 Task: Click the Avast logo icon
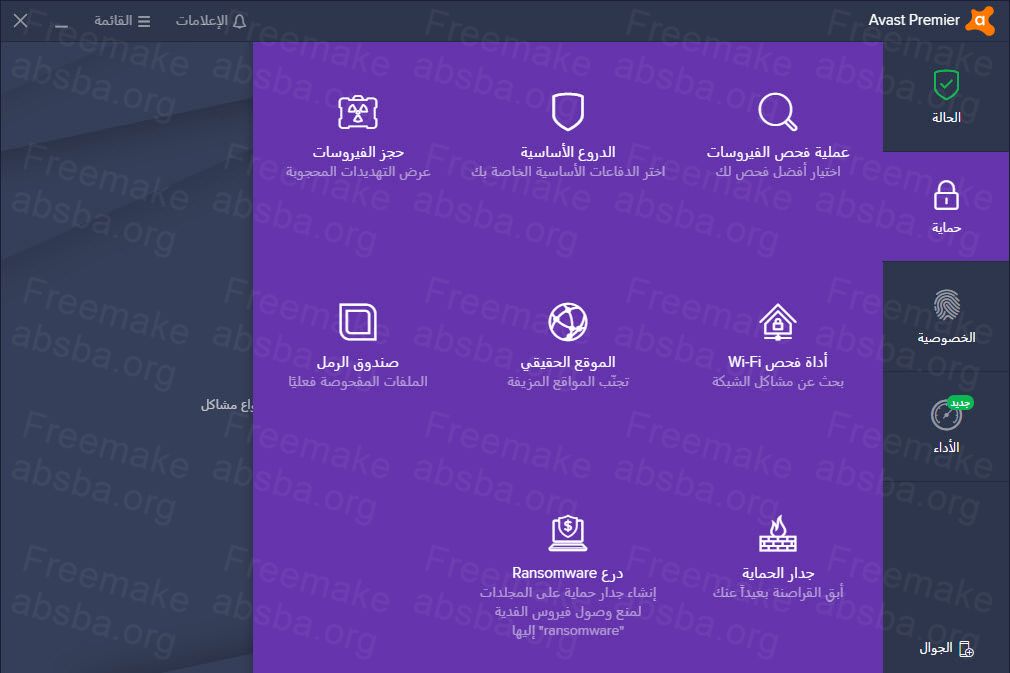pyautogui.click(x=980, y=21)
